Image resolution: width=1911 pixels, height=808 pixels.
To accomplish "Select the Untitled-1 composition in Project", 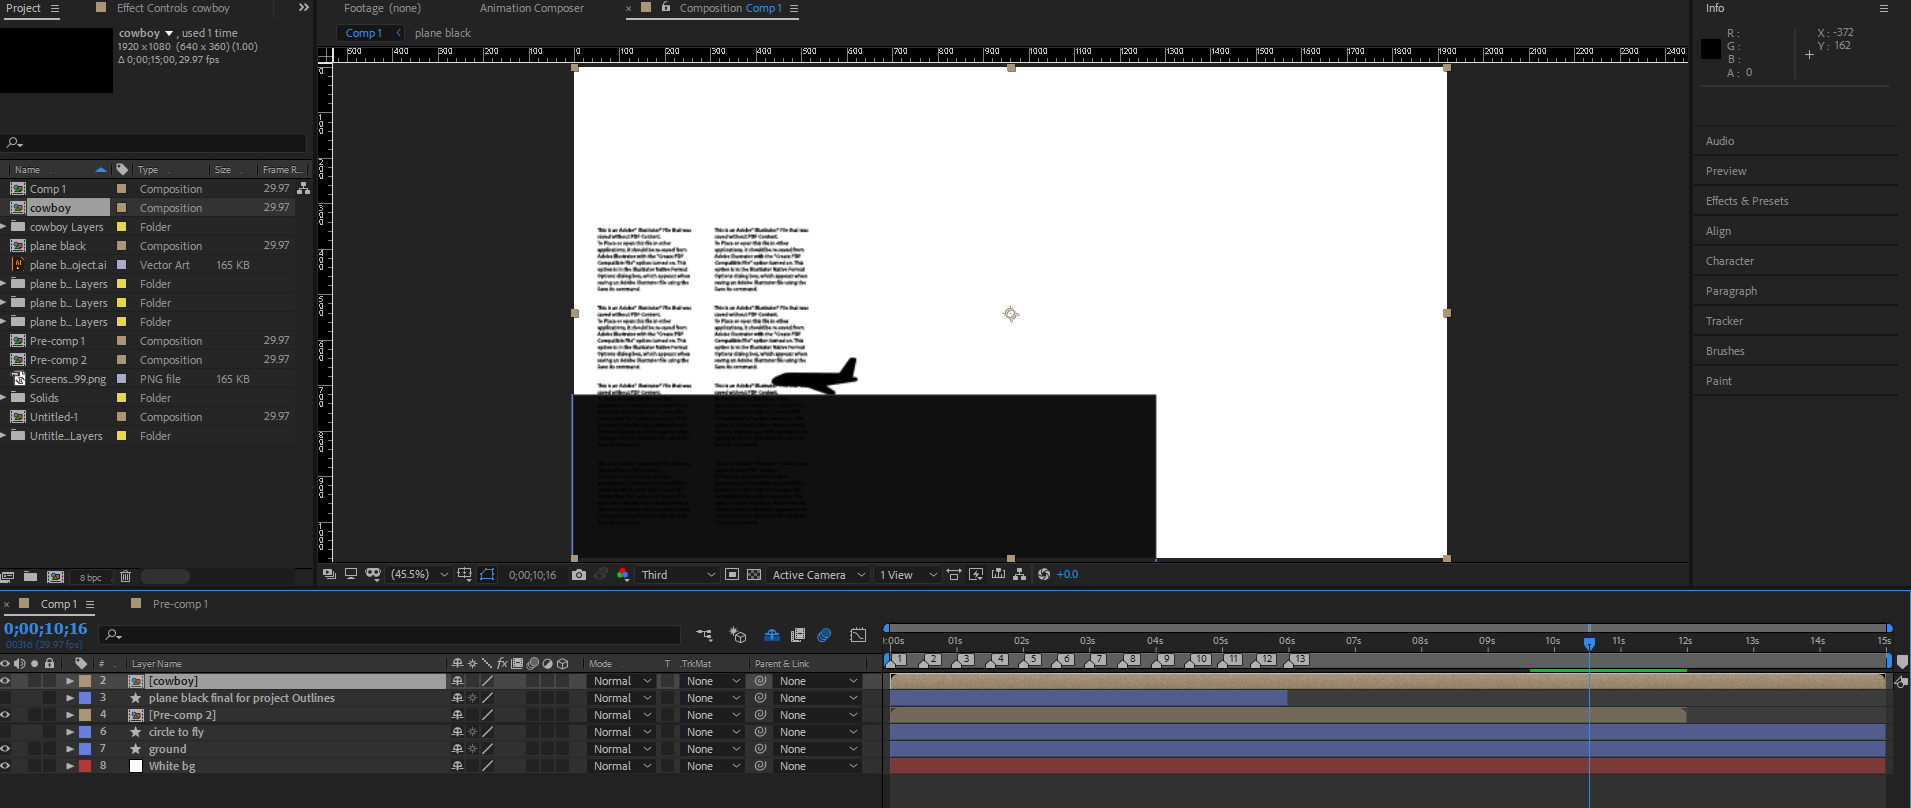I will [53, 417].
